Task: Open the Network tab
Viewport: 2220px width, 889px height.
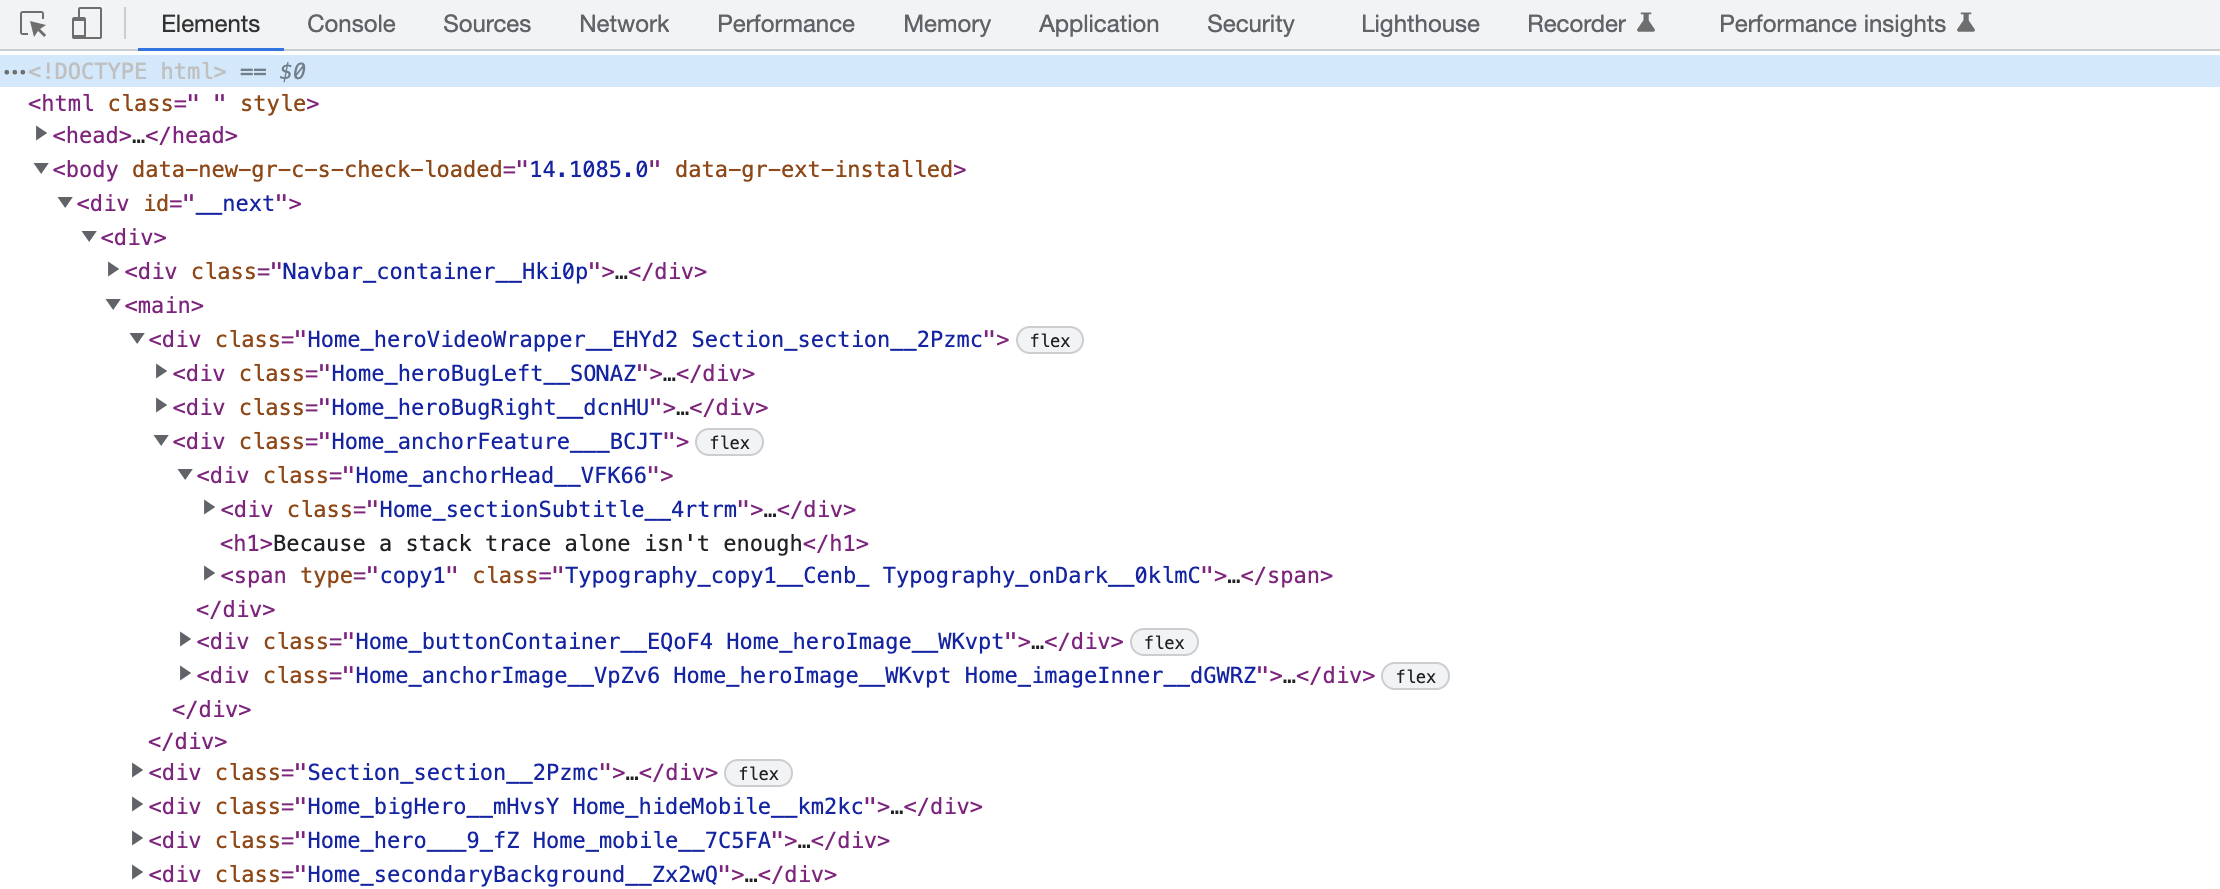Action: 623,24
